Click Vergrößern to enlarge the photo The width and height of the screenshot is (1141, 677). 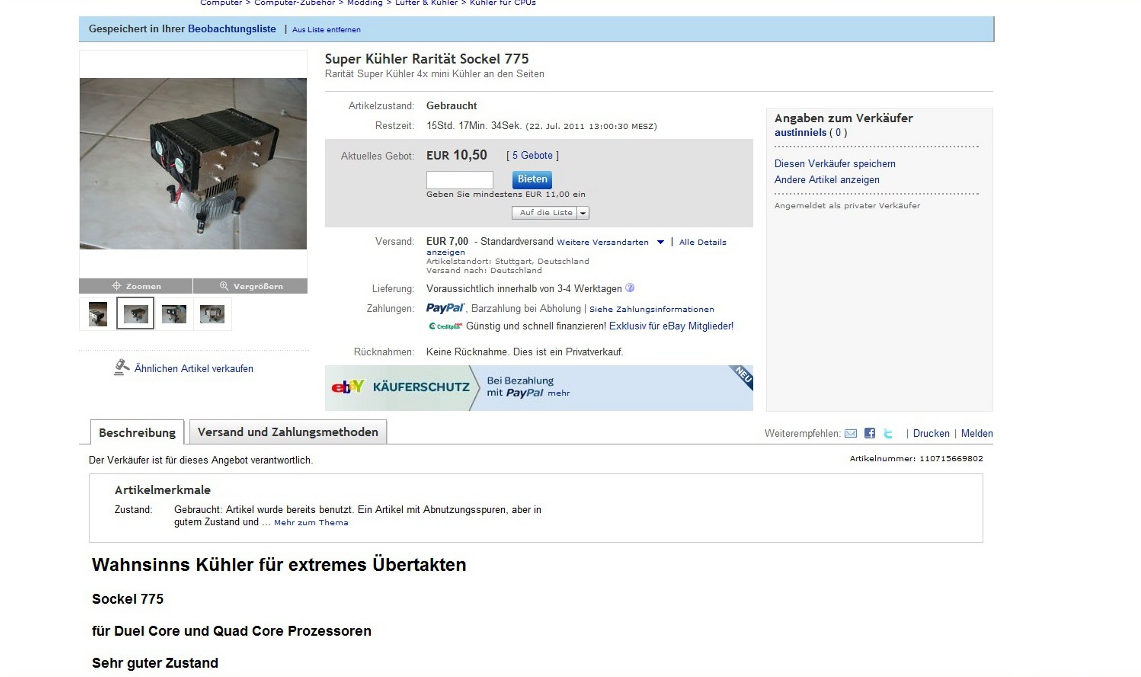pyautogui.click(x=250, y=286)
